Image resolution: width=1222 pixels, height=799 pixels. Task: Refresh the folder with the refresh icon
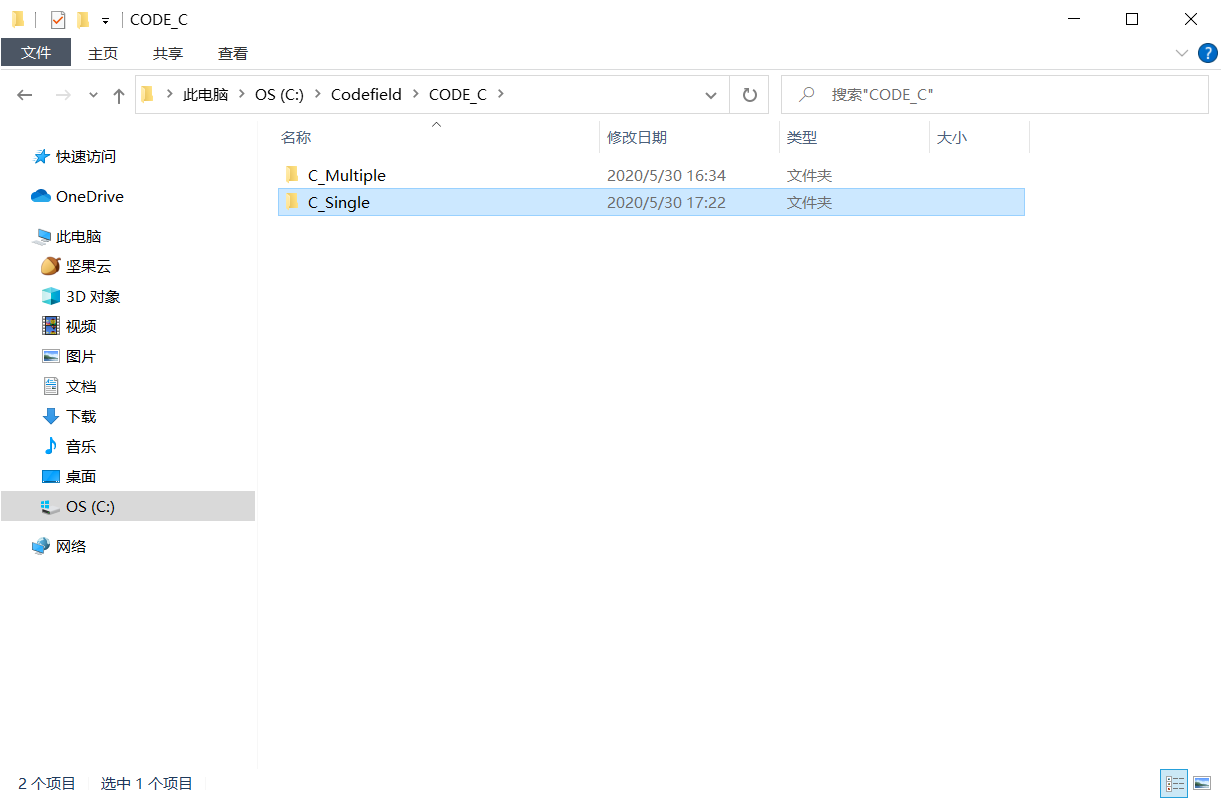pyautogui.click(x=749, y=94)
